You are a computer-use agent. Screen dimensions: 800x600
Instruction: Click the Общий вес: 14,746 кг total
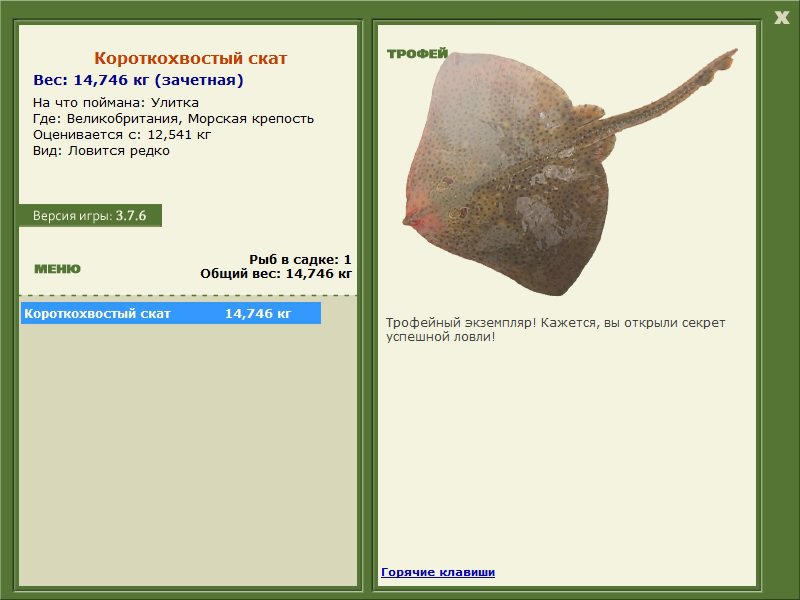276,274
